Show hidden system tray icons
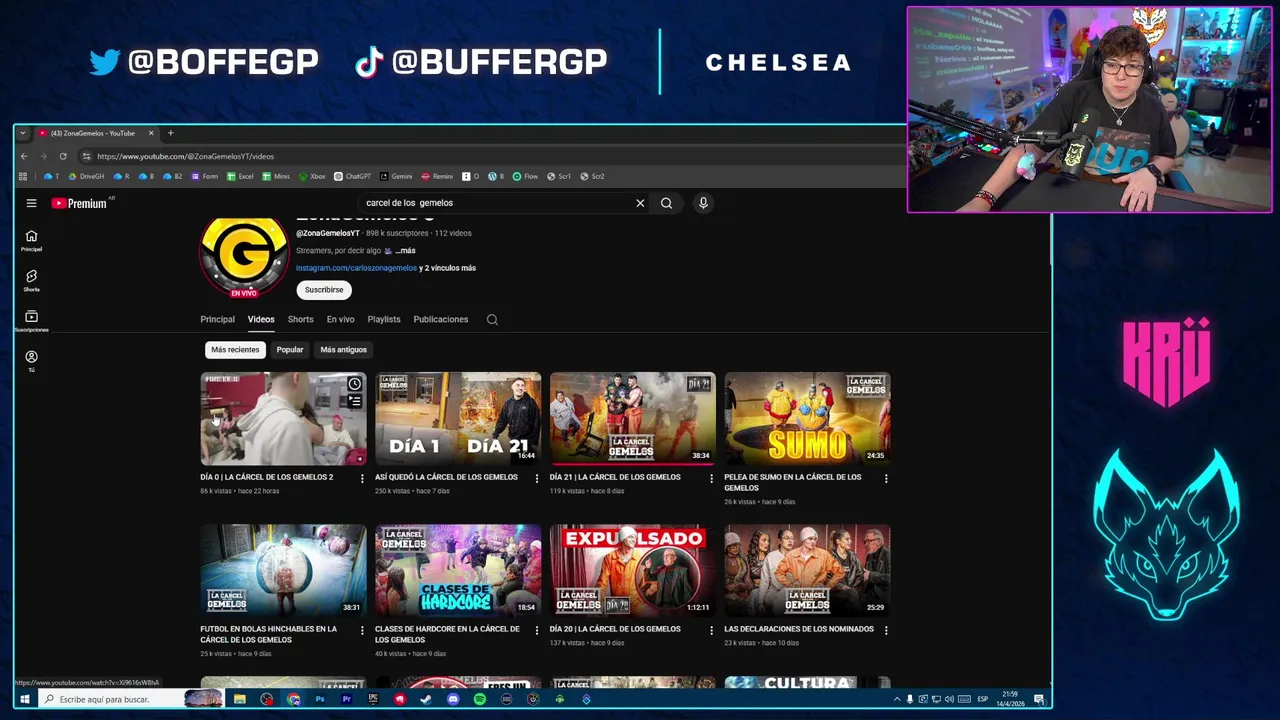 [896, 699]
